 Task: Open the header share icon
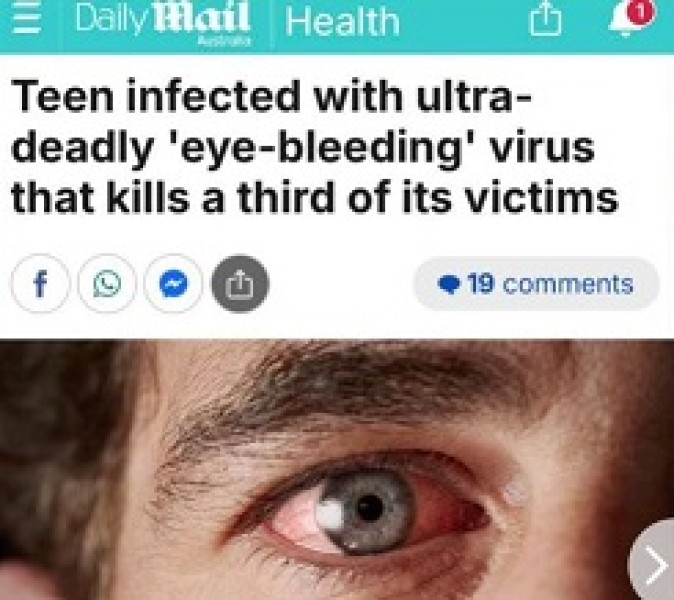pos(545,20)
